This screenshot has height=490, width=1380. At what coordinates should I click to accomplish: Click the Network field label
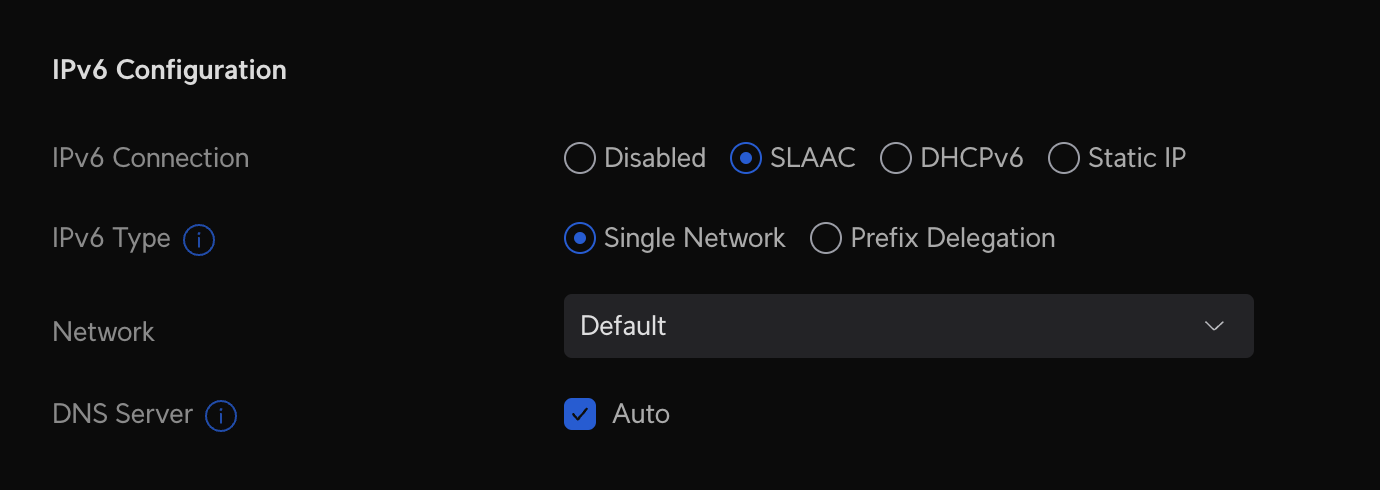(x=103, y=332)
